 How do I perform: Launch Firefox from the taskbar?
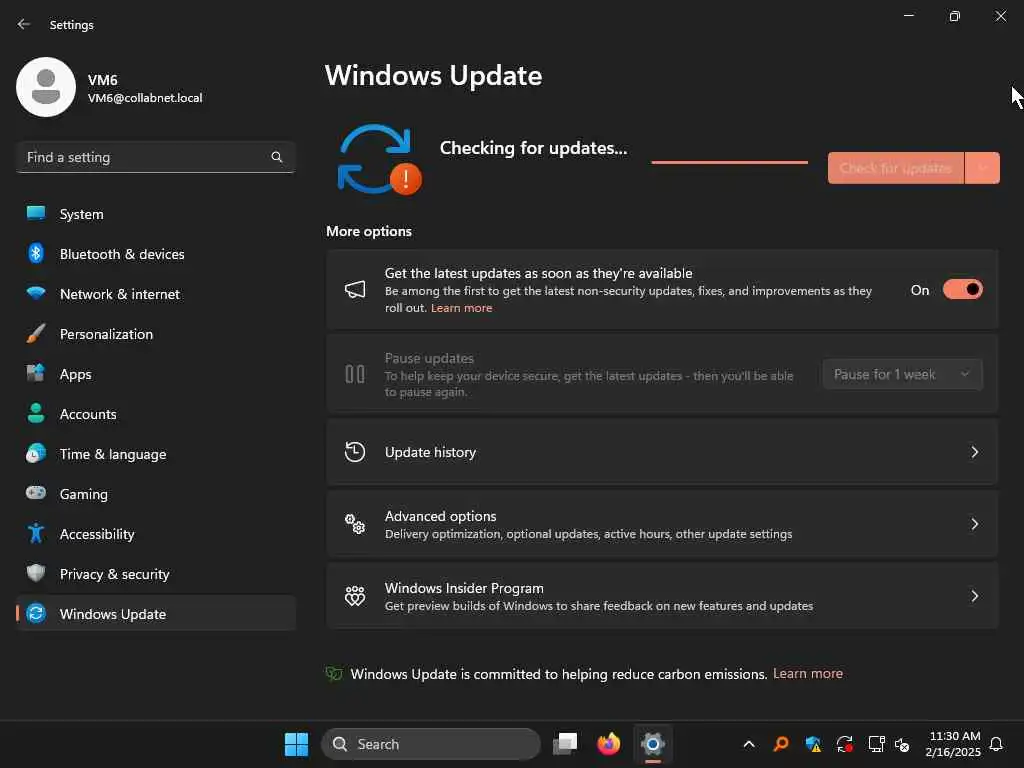(609, 744)
